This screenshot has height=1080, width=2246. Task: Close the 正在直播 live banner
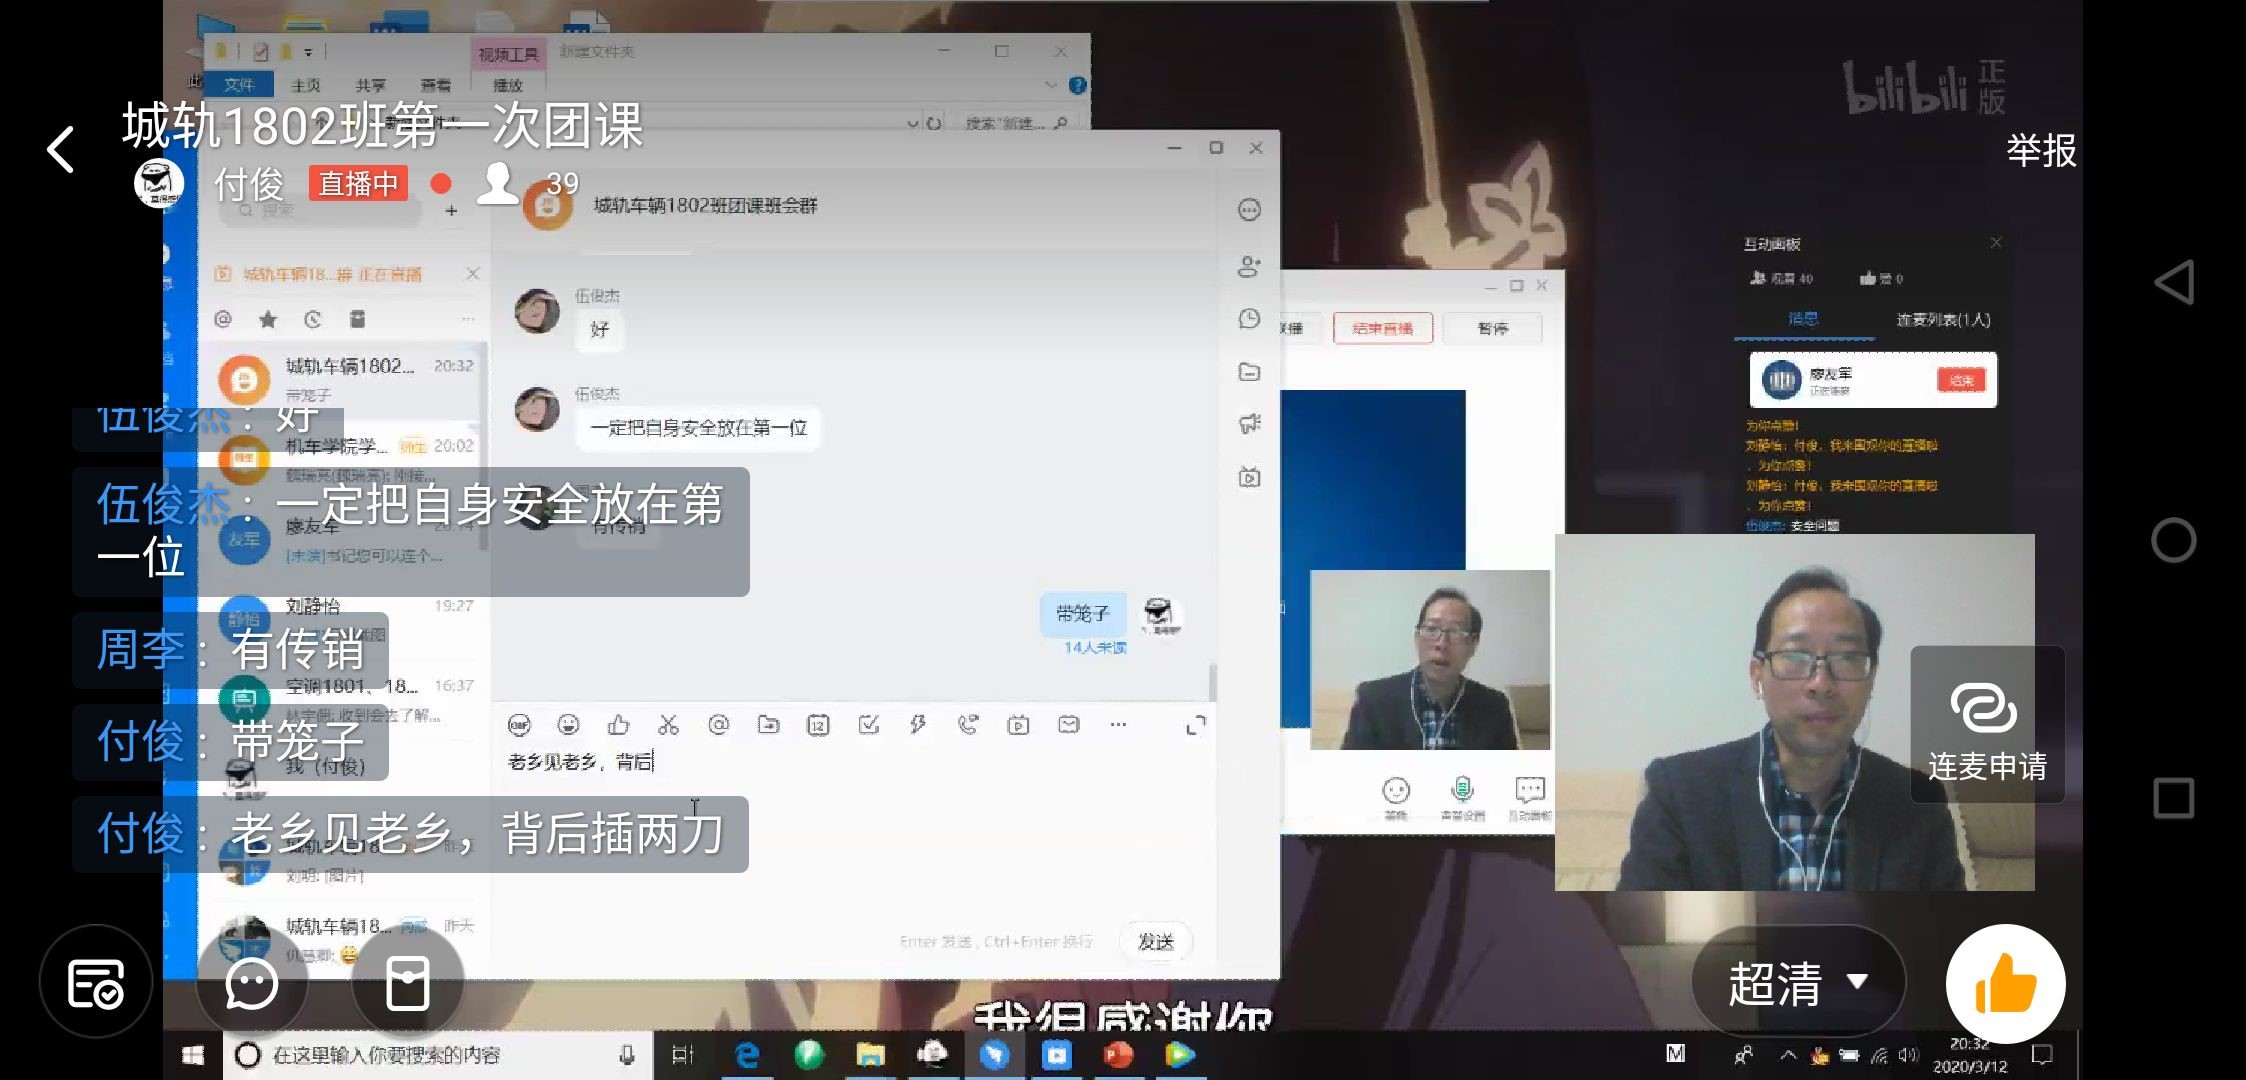[x=472, y=274]
